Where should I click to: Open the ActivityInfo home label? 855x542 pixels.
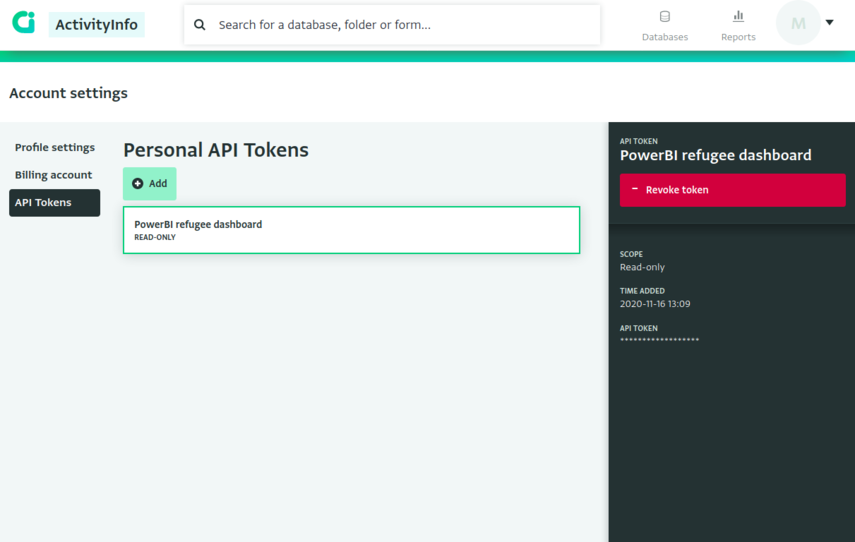click(x=97, y=25)
